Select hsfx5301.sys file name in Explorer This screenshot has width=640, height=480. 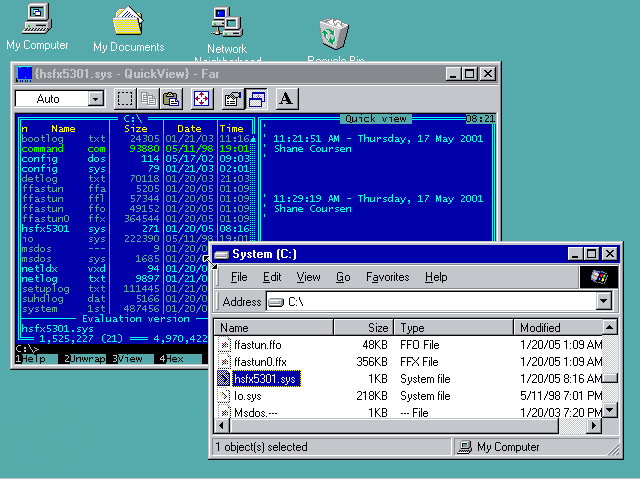(x=267, y=379)
